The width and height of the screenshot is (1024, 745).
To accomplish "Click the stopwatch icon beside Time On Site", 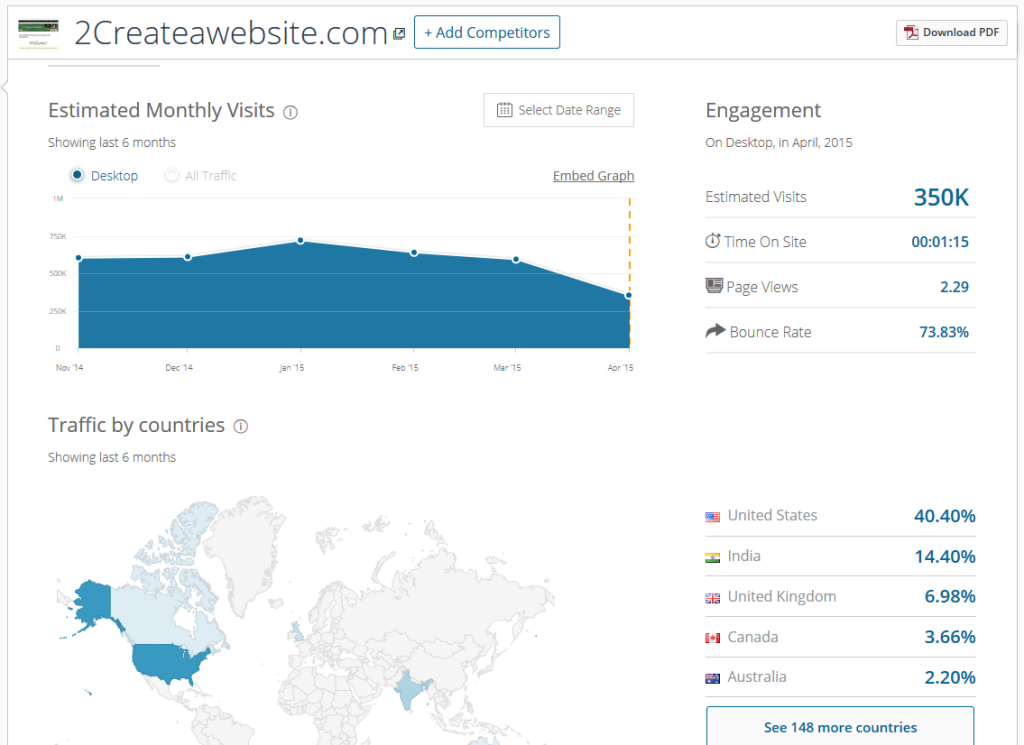I will tap(712, 240).
